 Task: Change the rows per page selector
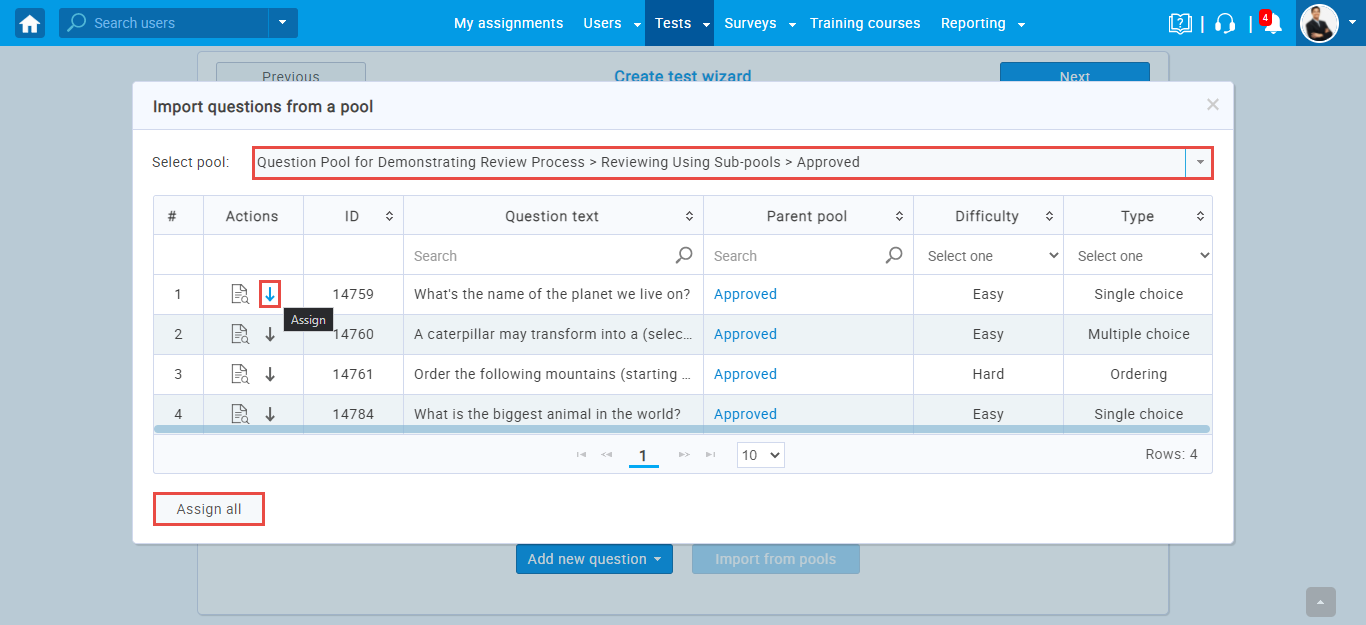pyautogui.click(x=760, y=455)
